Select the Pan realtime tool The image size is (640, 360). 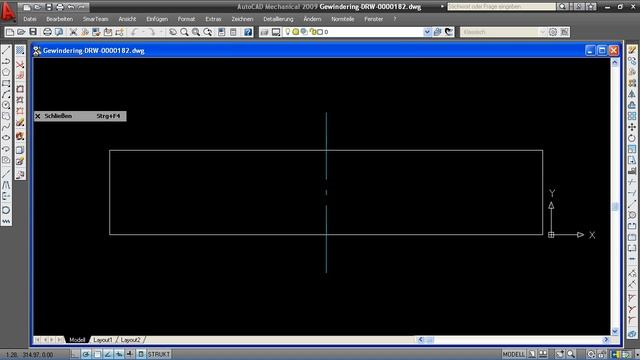point(173,32)
